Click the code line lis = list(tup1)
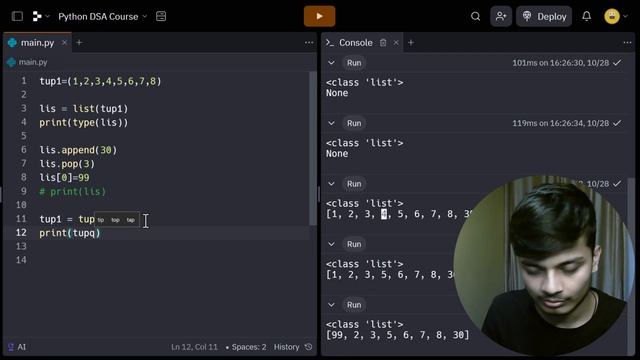 click(x=84, y=109)
